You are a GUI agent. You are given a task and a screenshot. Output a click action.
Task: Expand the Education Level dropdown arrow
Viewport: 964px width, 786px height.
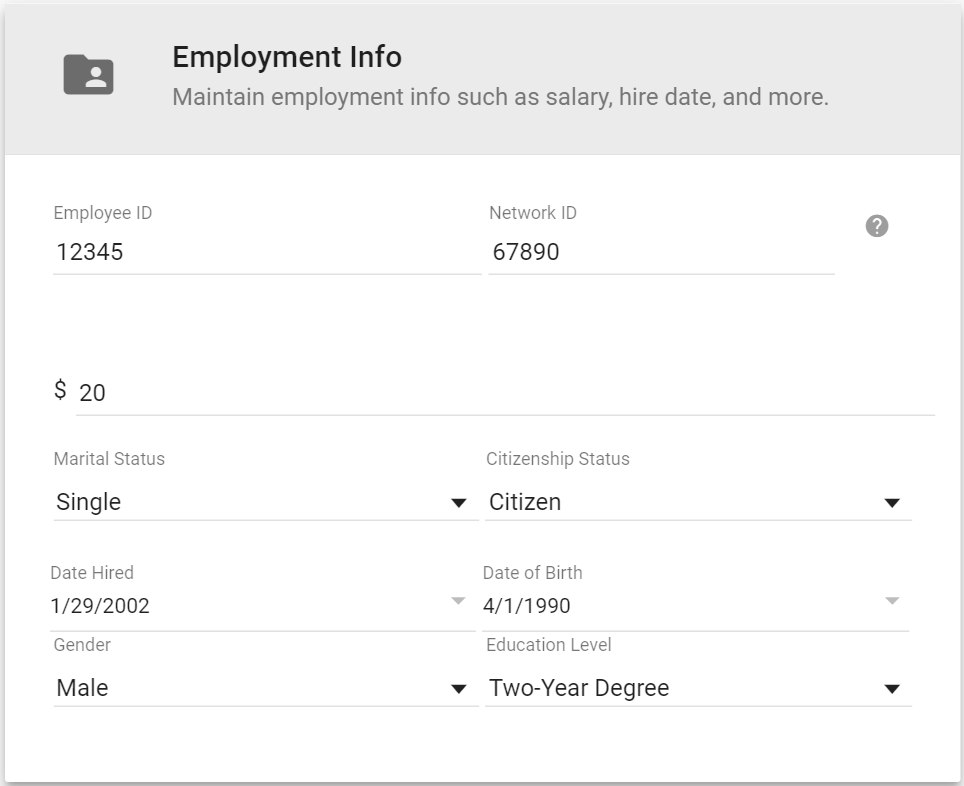[x=892, y=689]
